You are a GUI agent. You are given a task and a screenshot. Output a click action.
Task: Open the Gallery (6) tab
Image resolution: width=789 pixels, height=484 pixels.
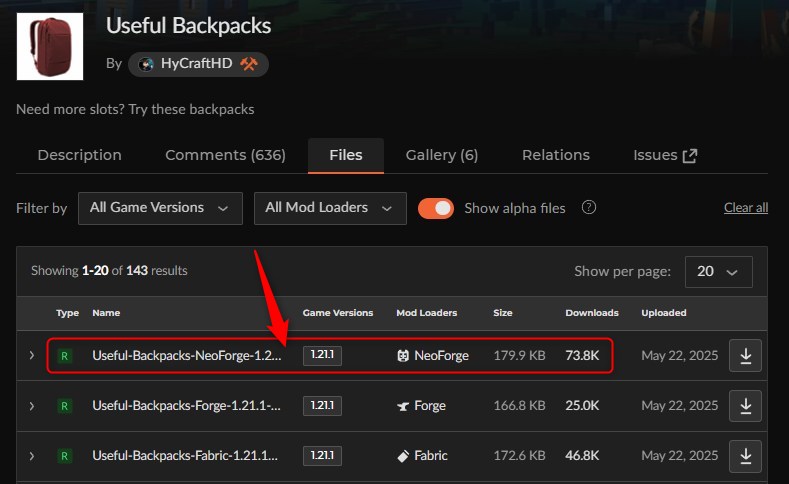point(442,155)
